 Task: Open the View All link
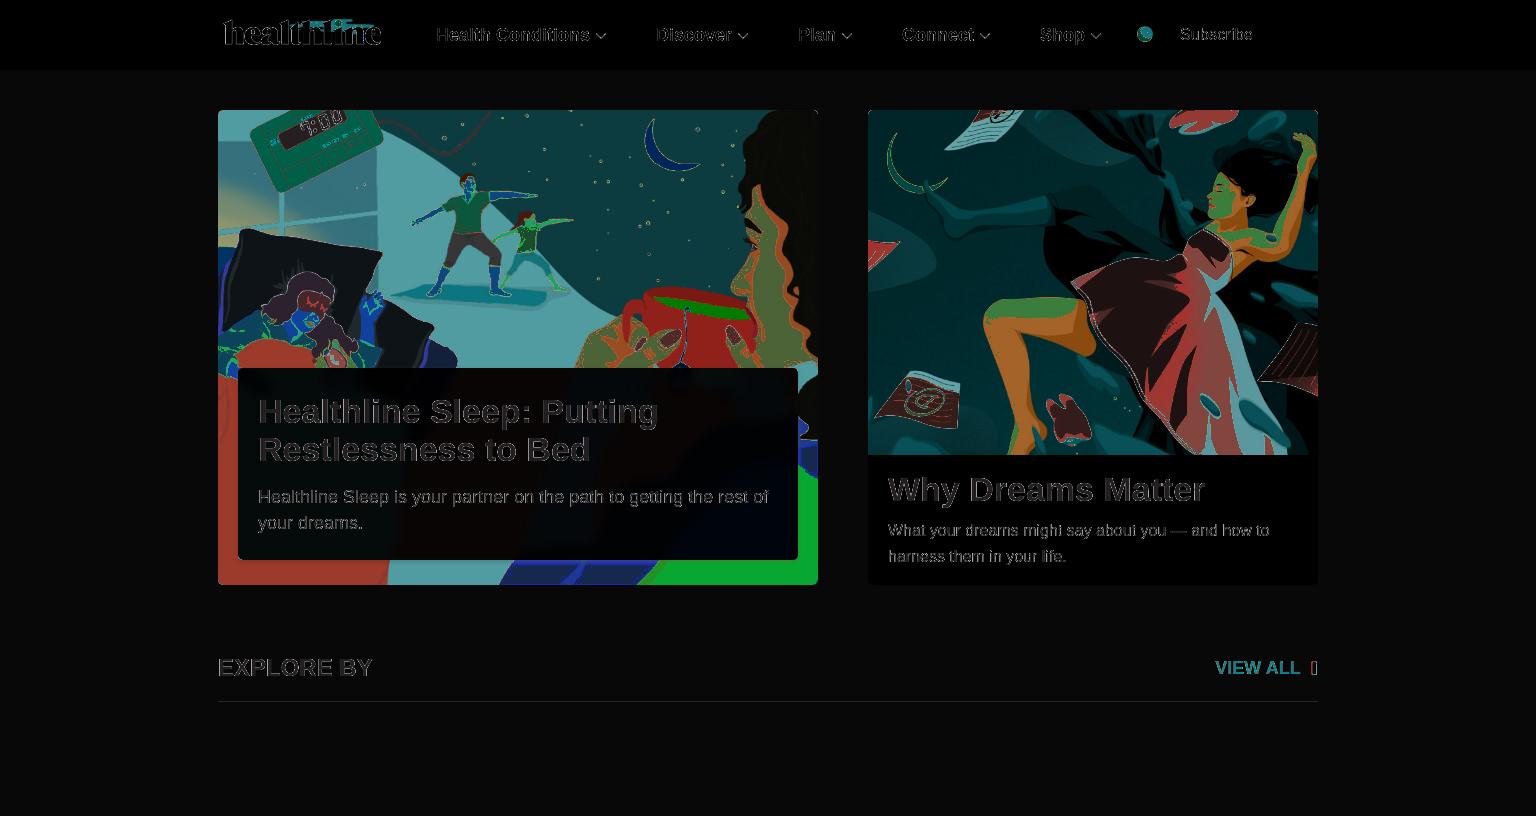[1257, 668]
